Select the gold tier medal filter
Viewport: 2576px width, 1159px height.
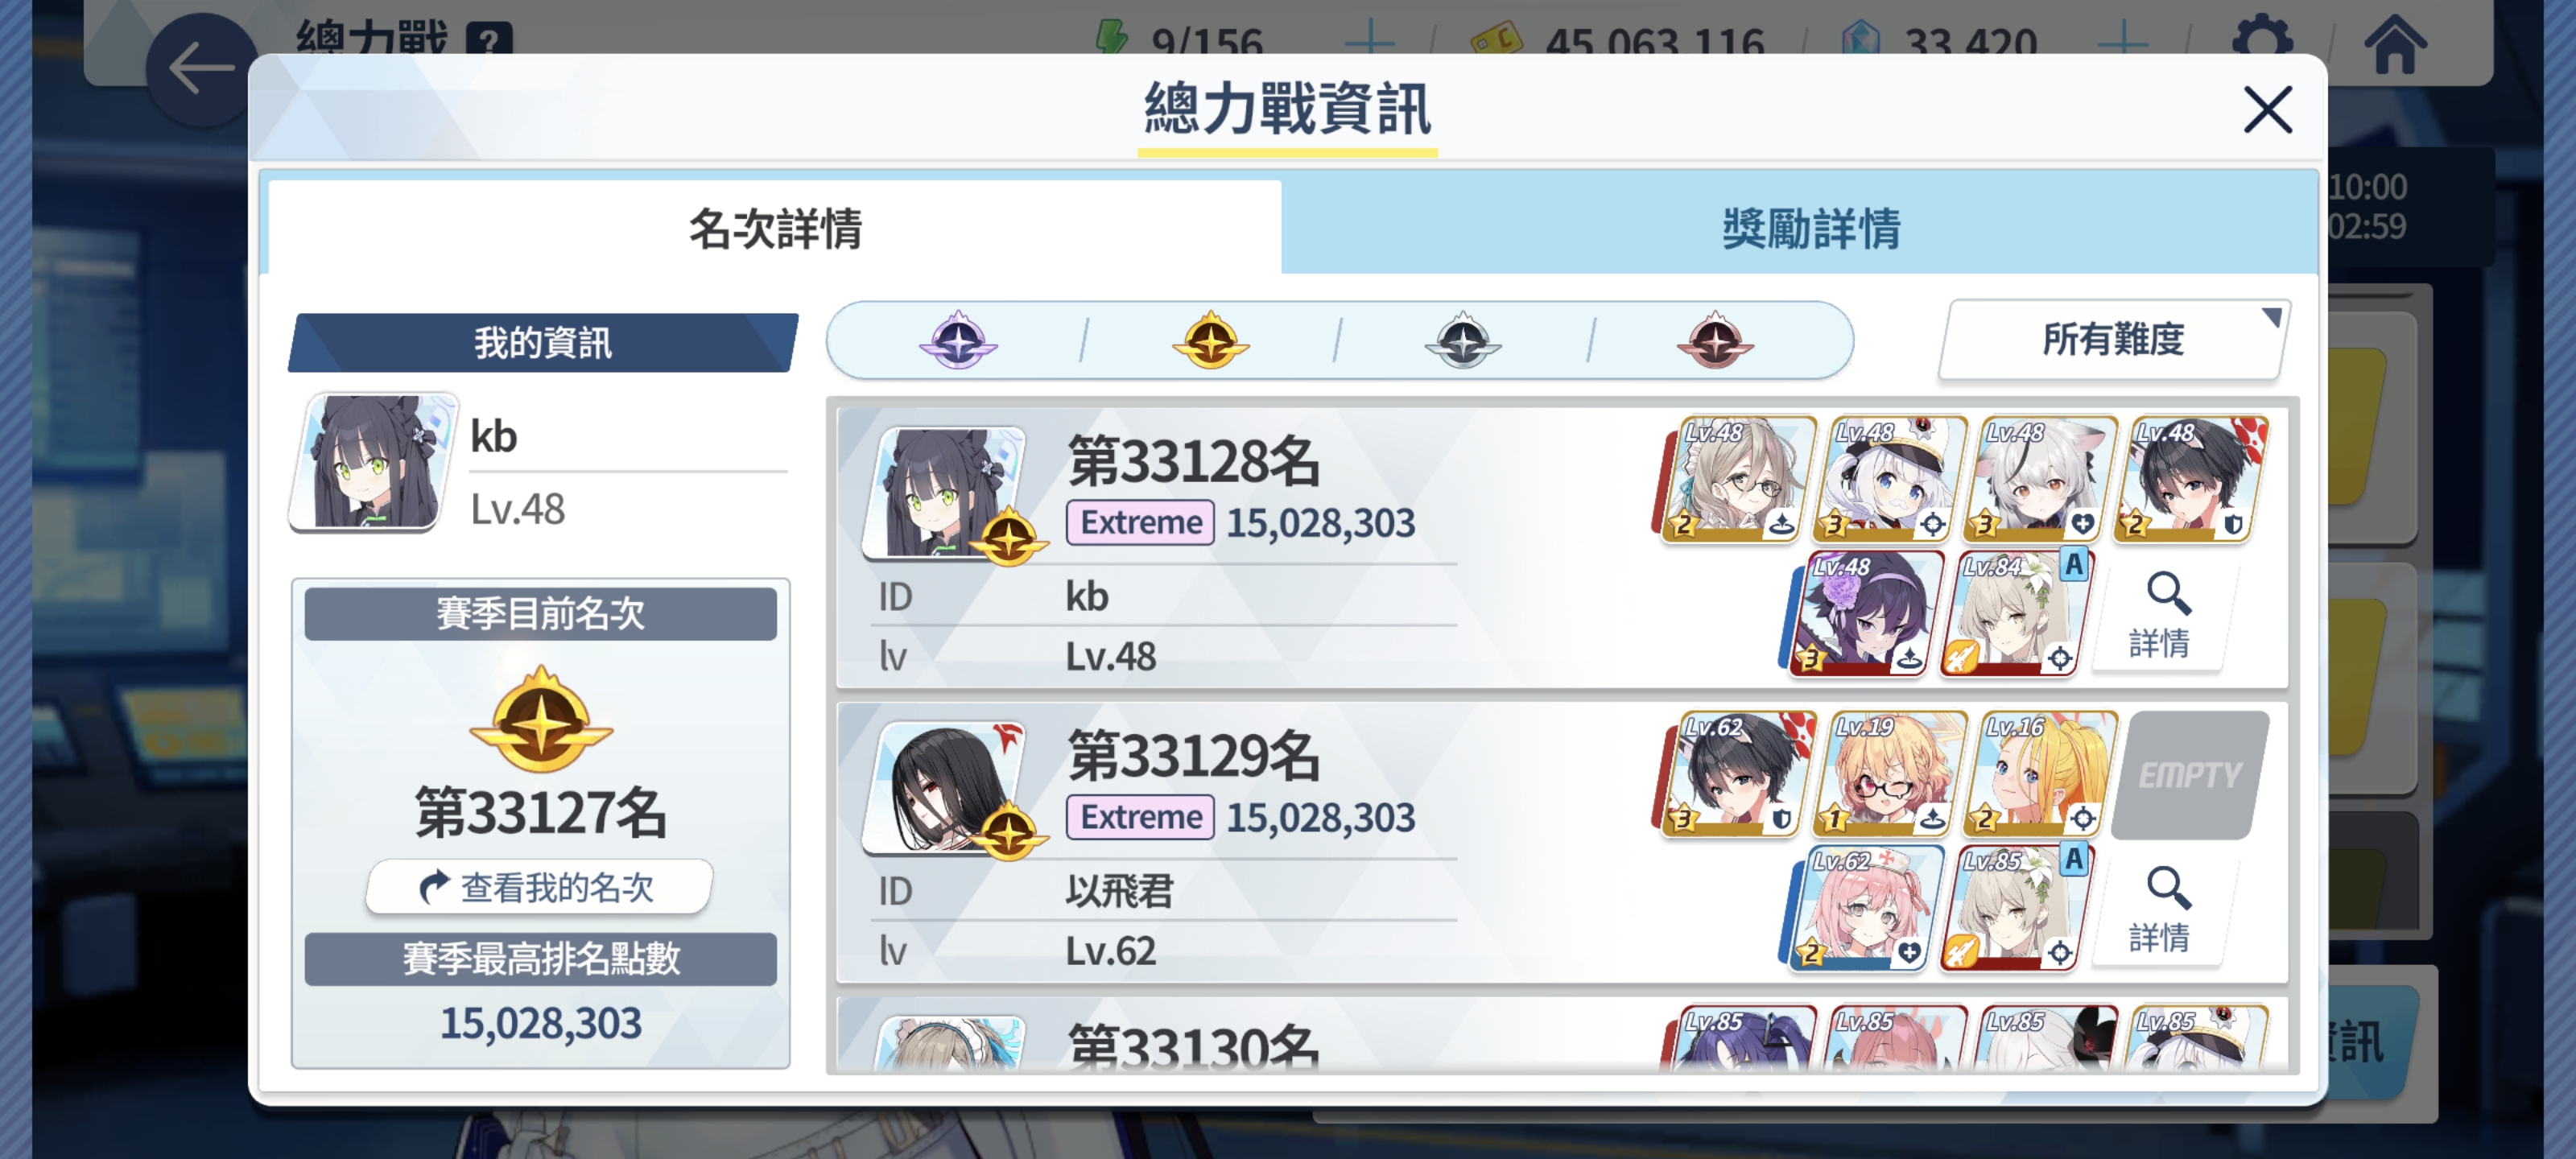(x=1210, y=340)
